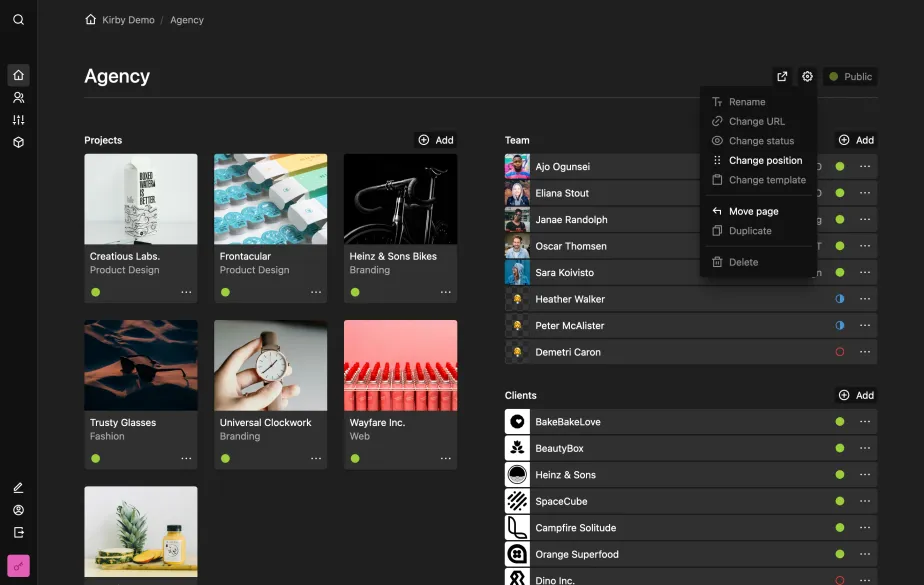This screenshot has width=924, height=585.
Task: Click the pink brush button in sidebar
Action: [18, 566]
